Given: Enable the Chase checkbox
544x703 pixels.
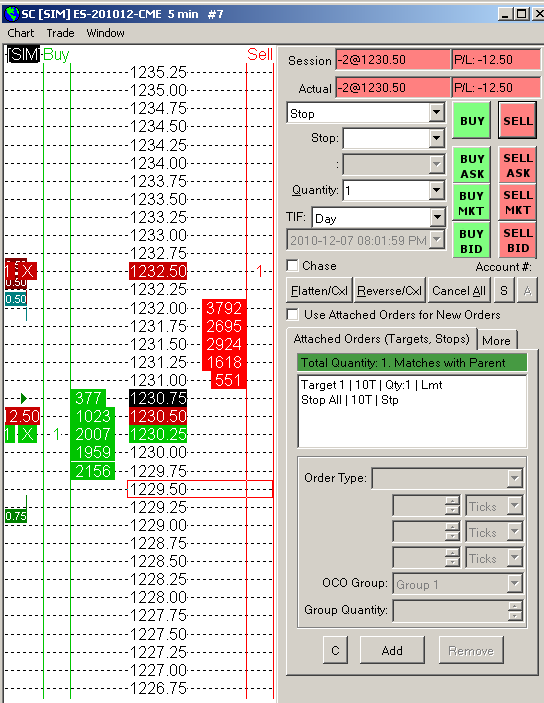Looking at the screenshot, I should pyautogui.click(x=292, y=265).
